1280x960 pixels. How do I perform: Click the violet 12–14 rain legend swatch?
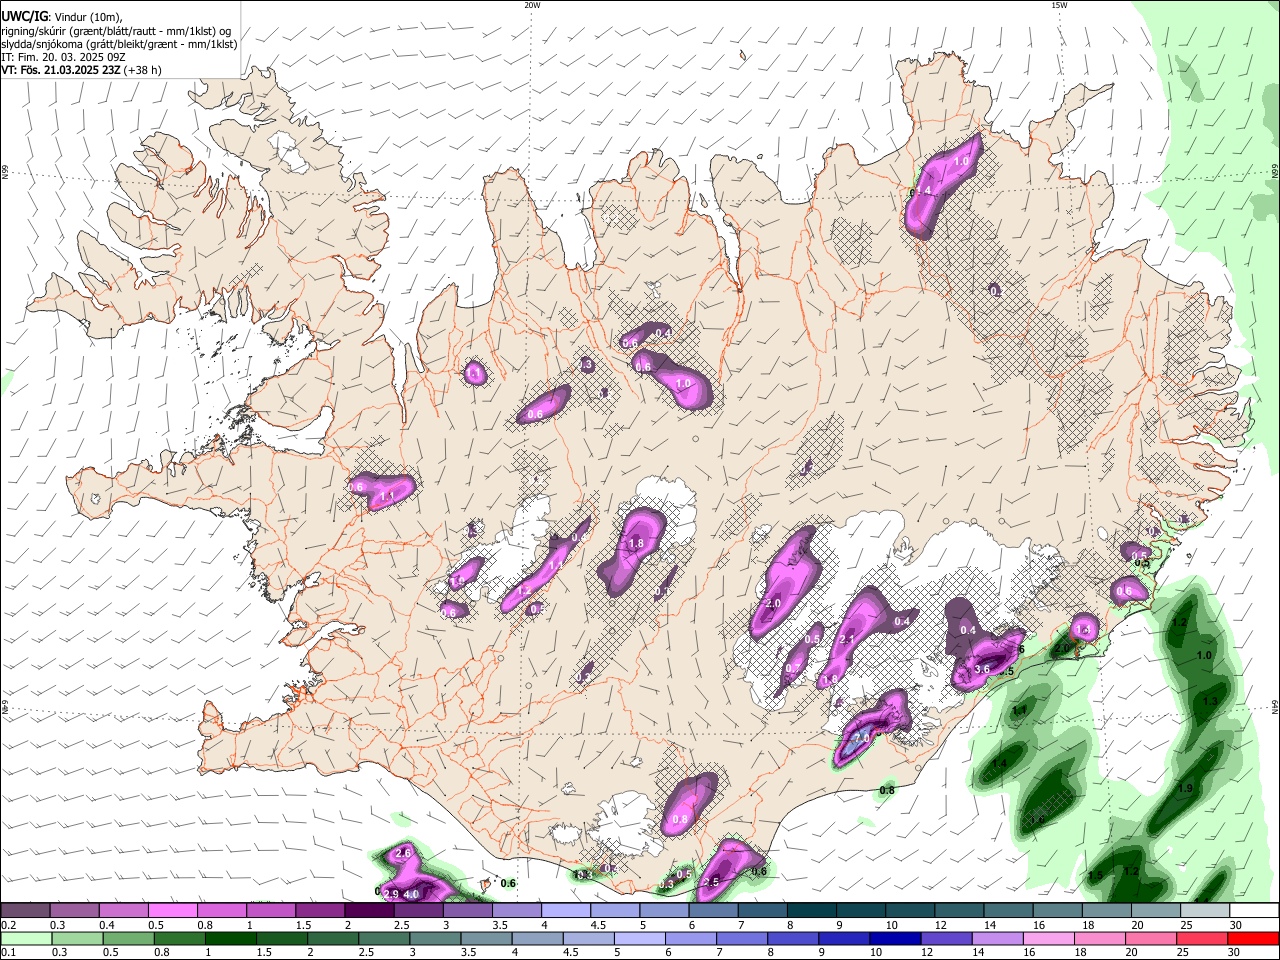pyautogui.click(x=946, y=938)
